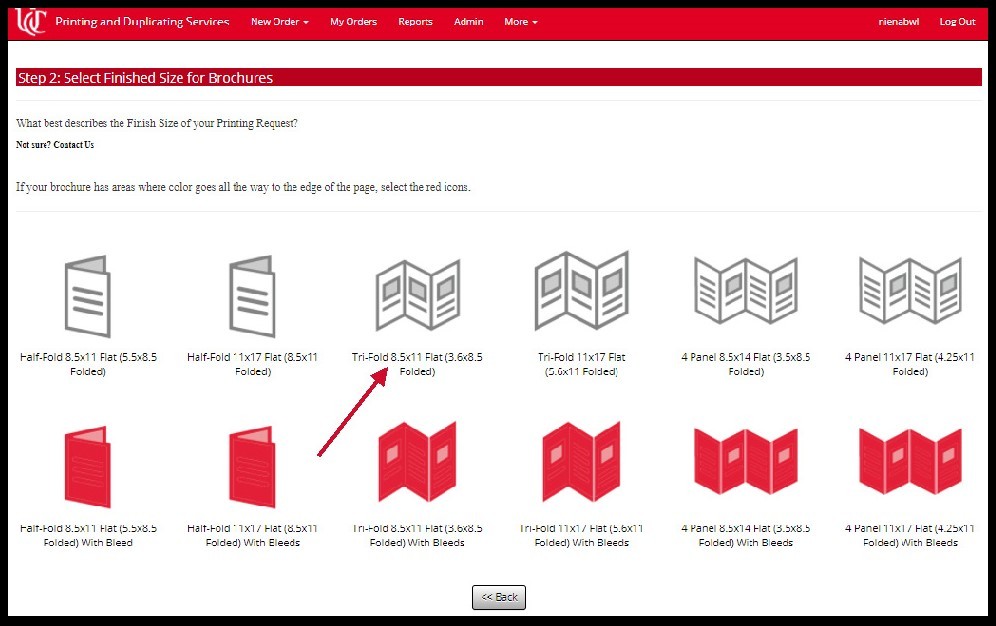Log Out of the account
The height and width of the screenshot is (626, 996).
[957, 20]
